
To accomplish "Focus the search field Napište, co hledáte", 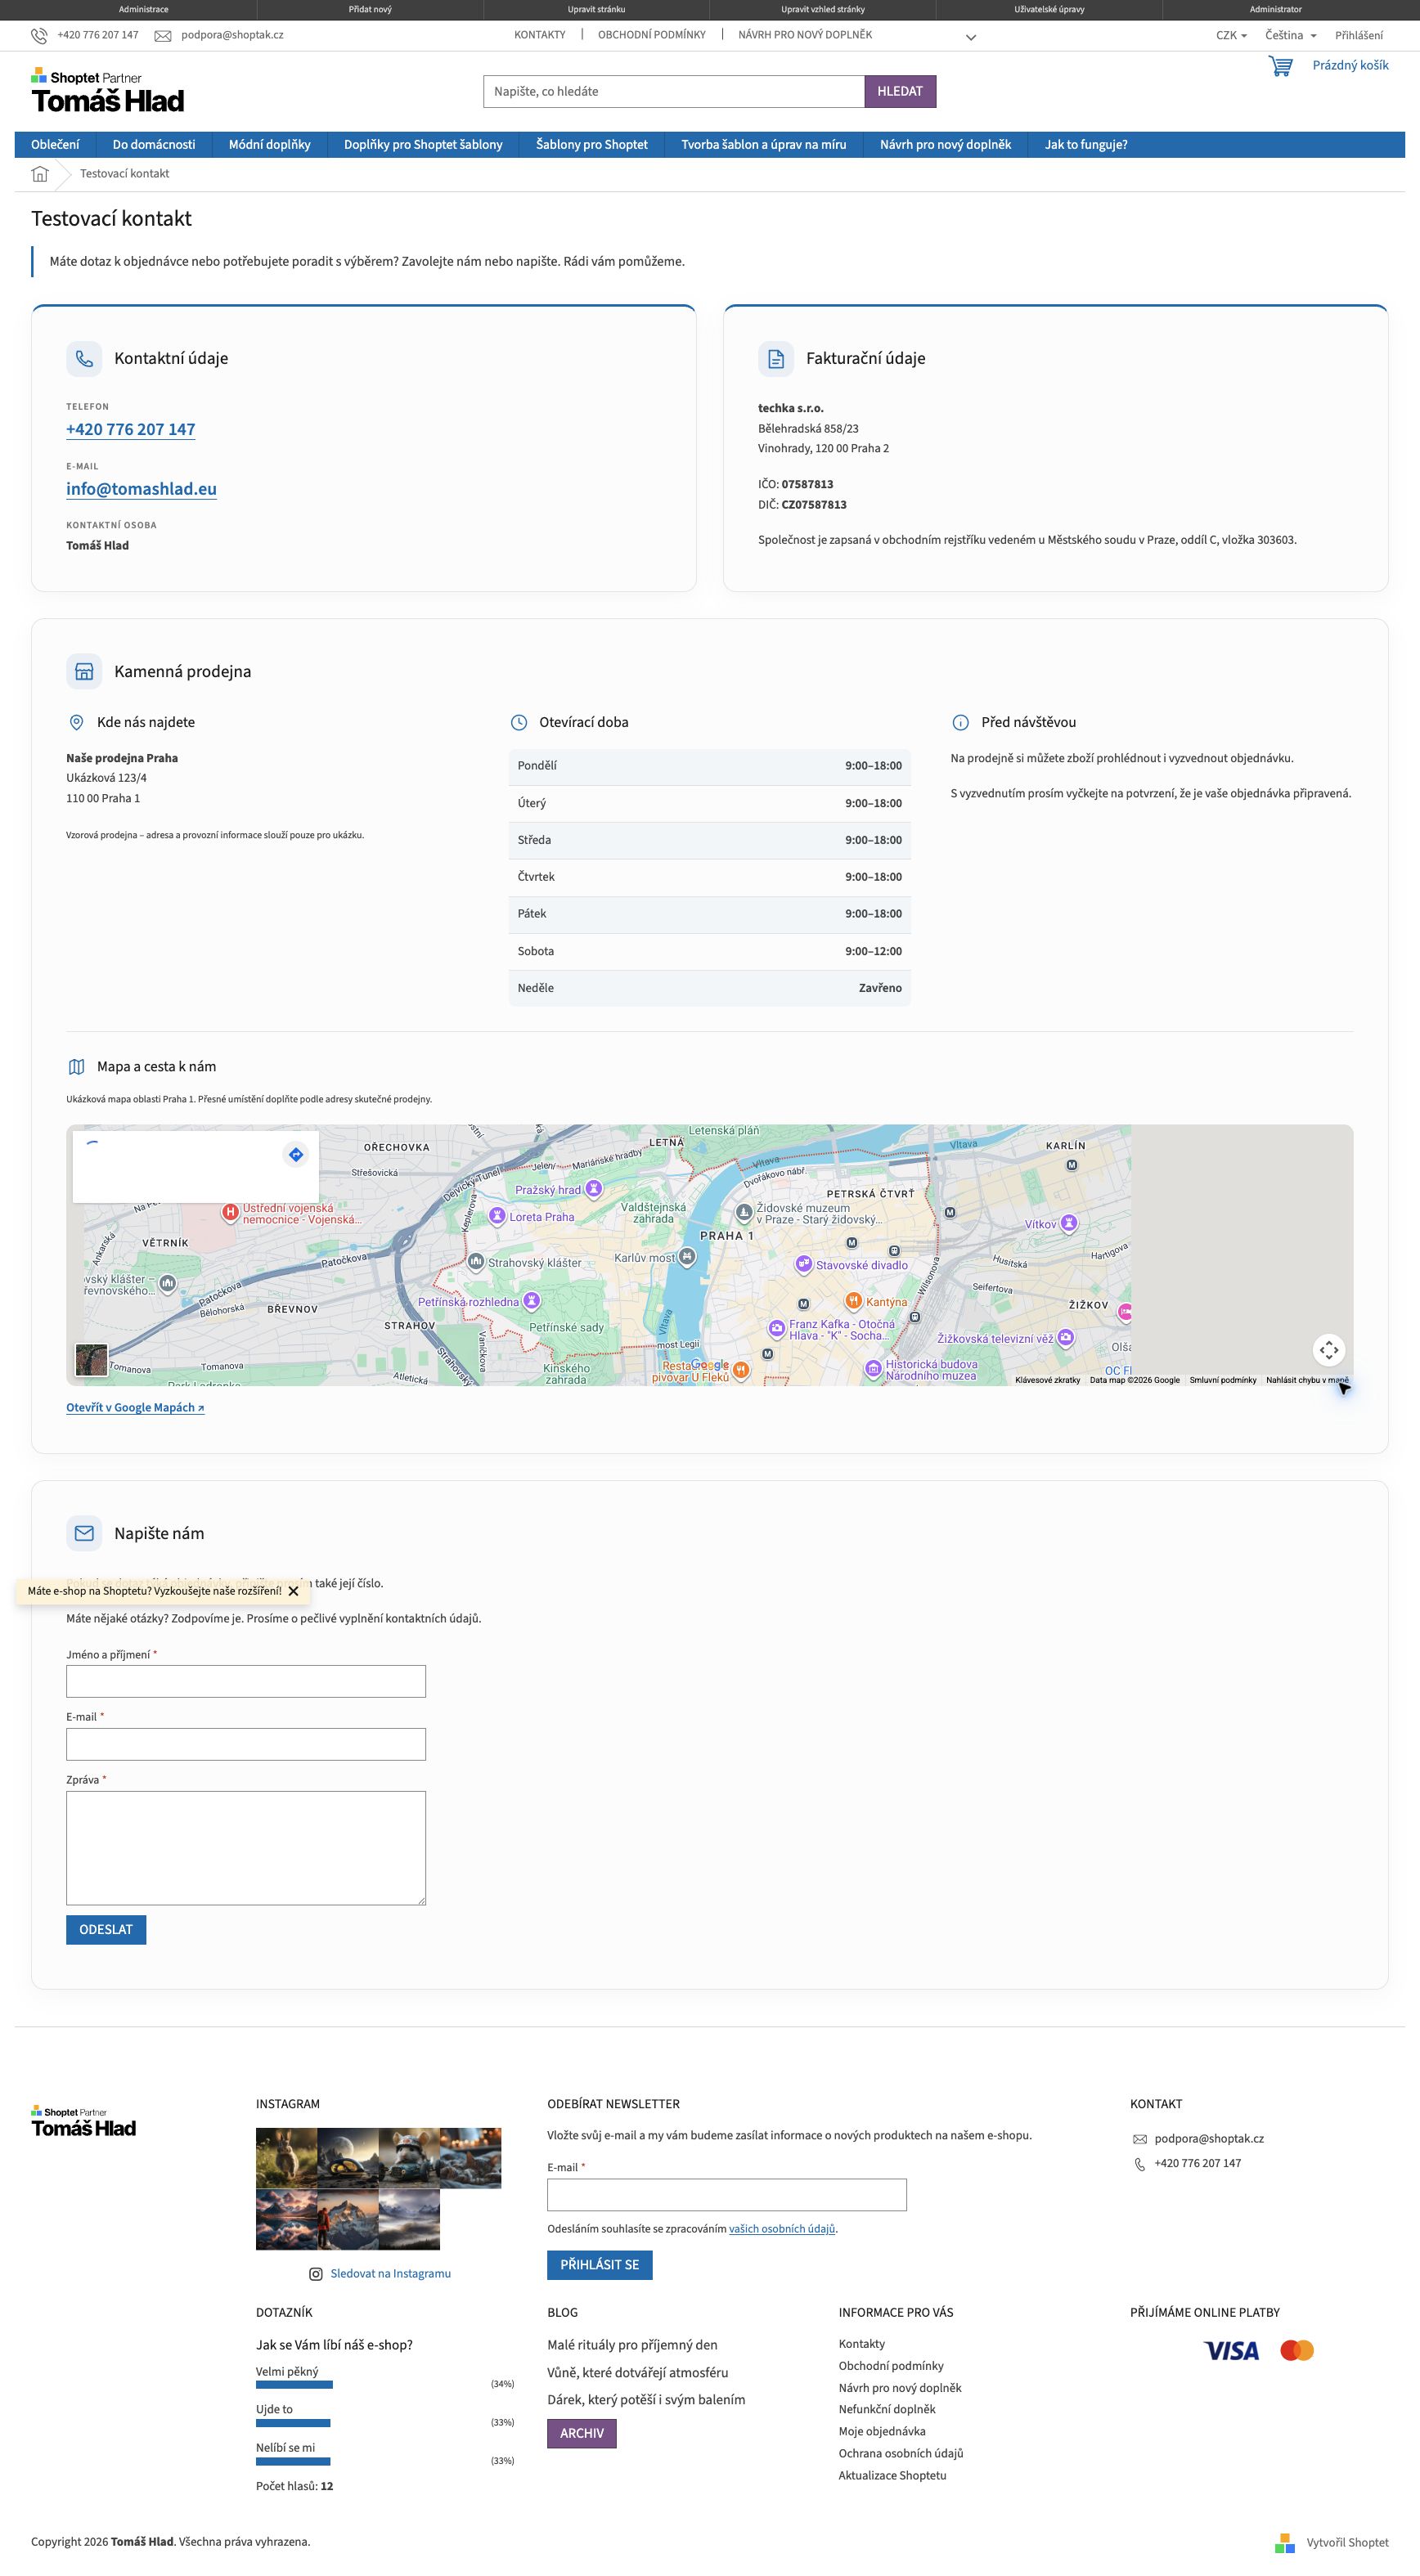I will click(x=674, y=91).
